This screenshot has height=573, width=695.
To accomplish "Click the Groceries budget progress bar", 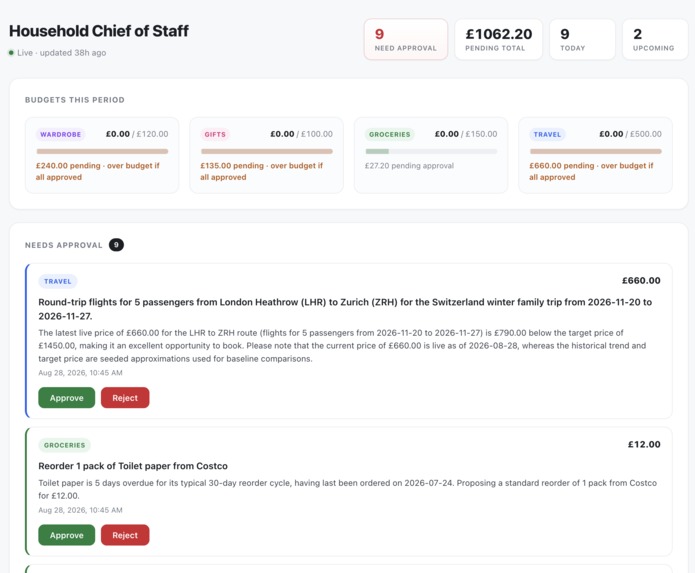I will (431, 151).
